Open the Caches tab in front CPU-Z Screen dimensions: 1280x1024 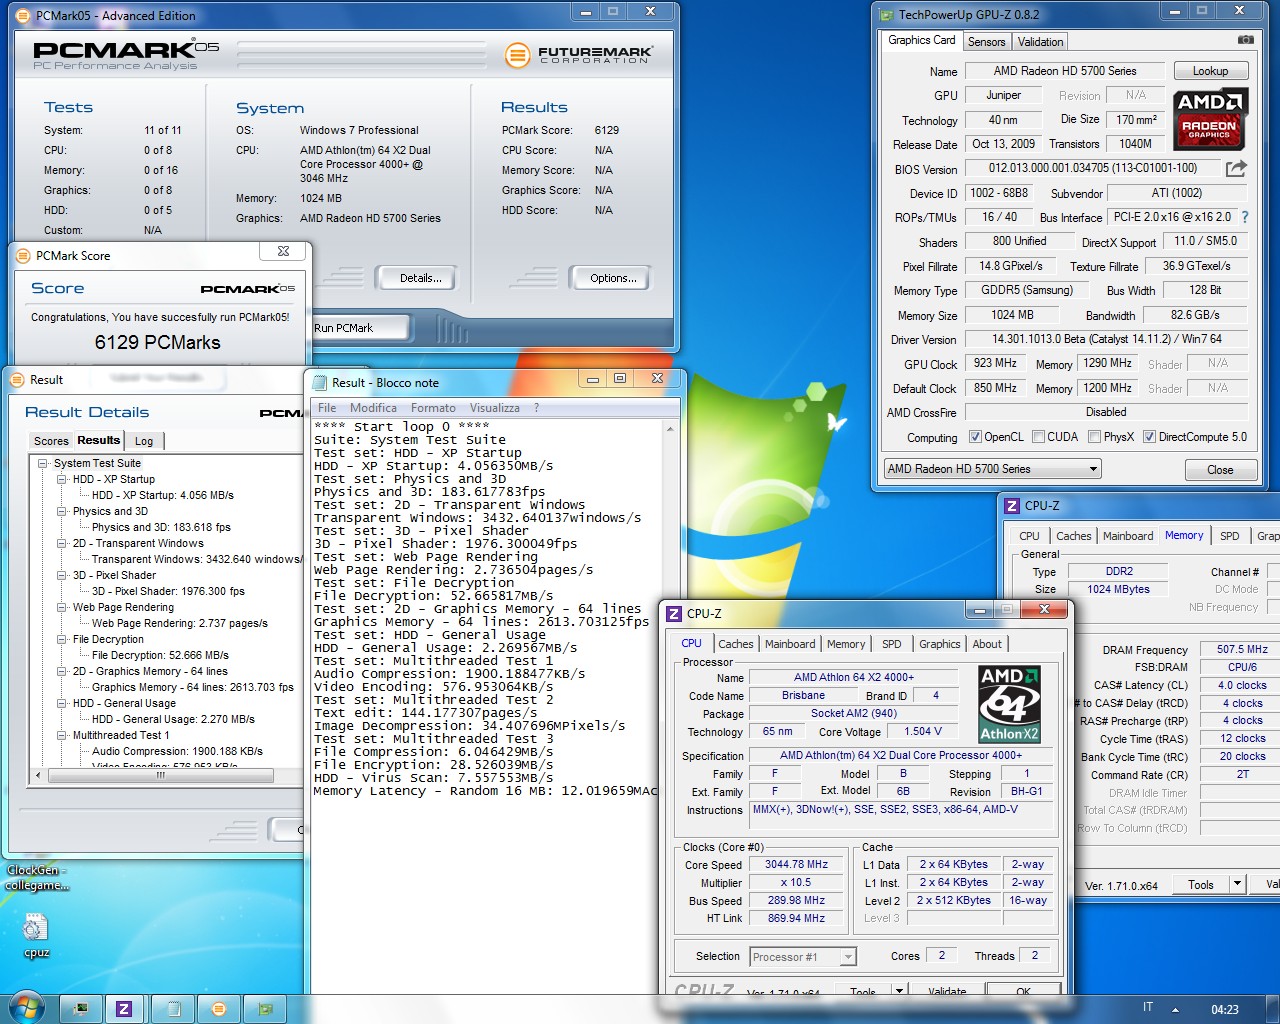pos(735,644)
